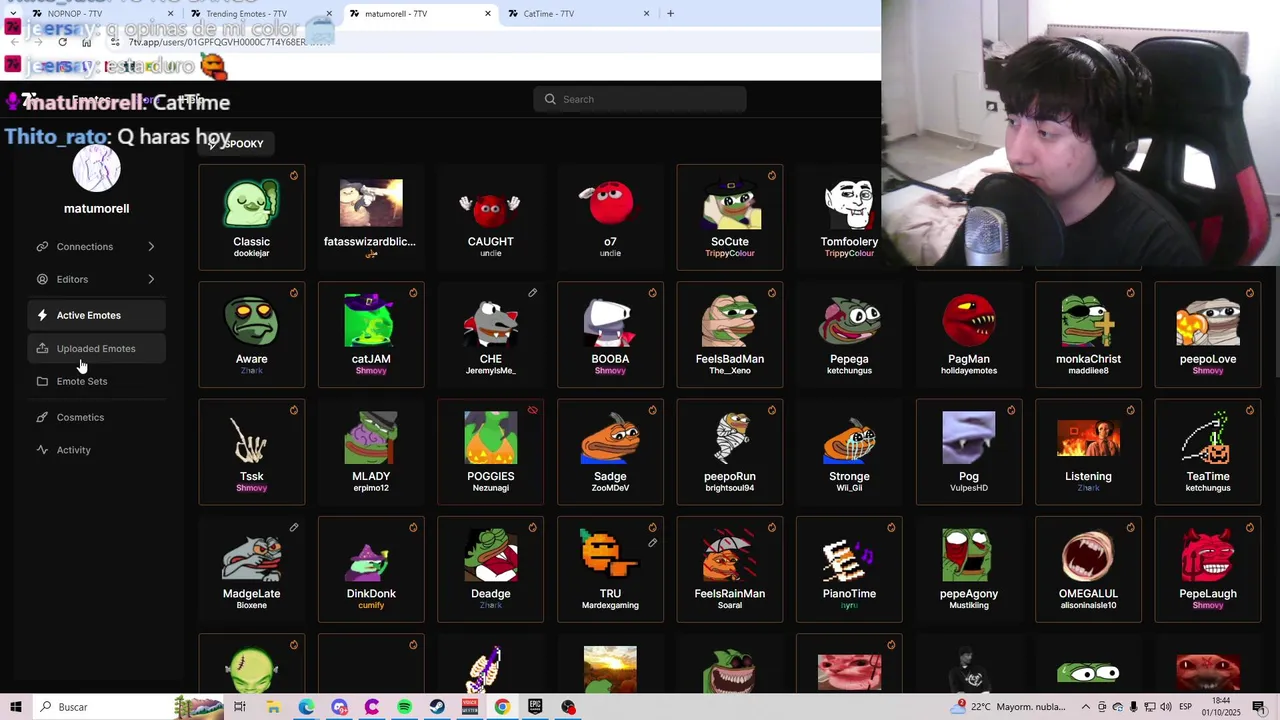Open the DinkDonk emote card

pos(371,568)
